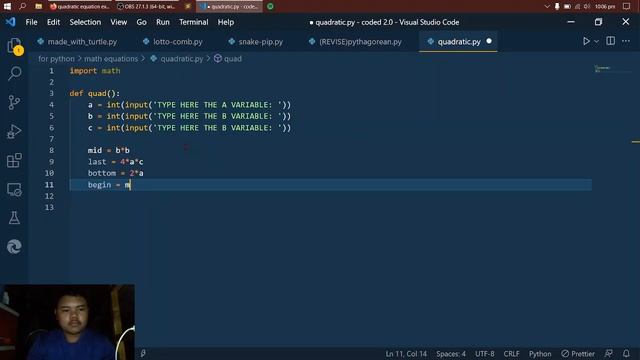Run the Python file with play button
Viewport: 640px width, 360px height.
(x=586, y=41)
